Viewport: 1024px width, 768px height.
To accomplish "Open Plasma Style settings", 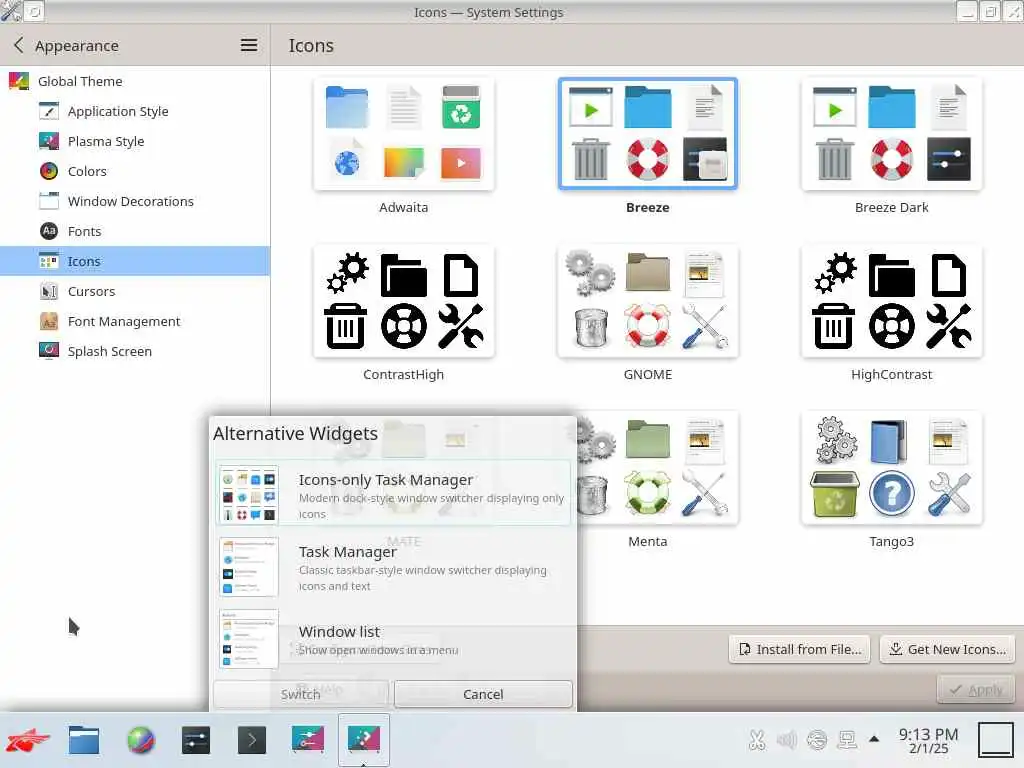I will [x=135, y=141].
